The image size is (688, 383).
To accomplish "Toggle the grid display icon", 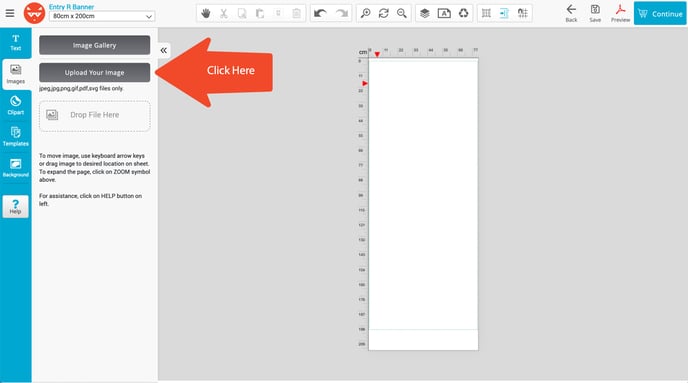I will tap(486, 14).
